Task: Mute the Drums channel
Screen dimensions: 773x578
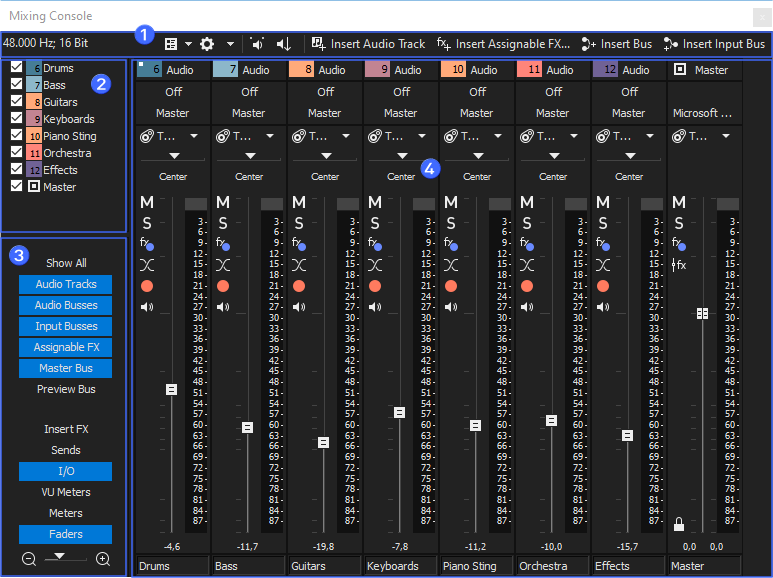Action: pyautogui.click(x=146, y=203)
